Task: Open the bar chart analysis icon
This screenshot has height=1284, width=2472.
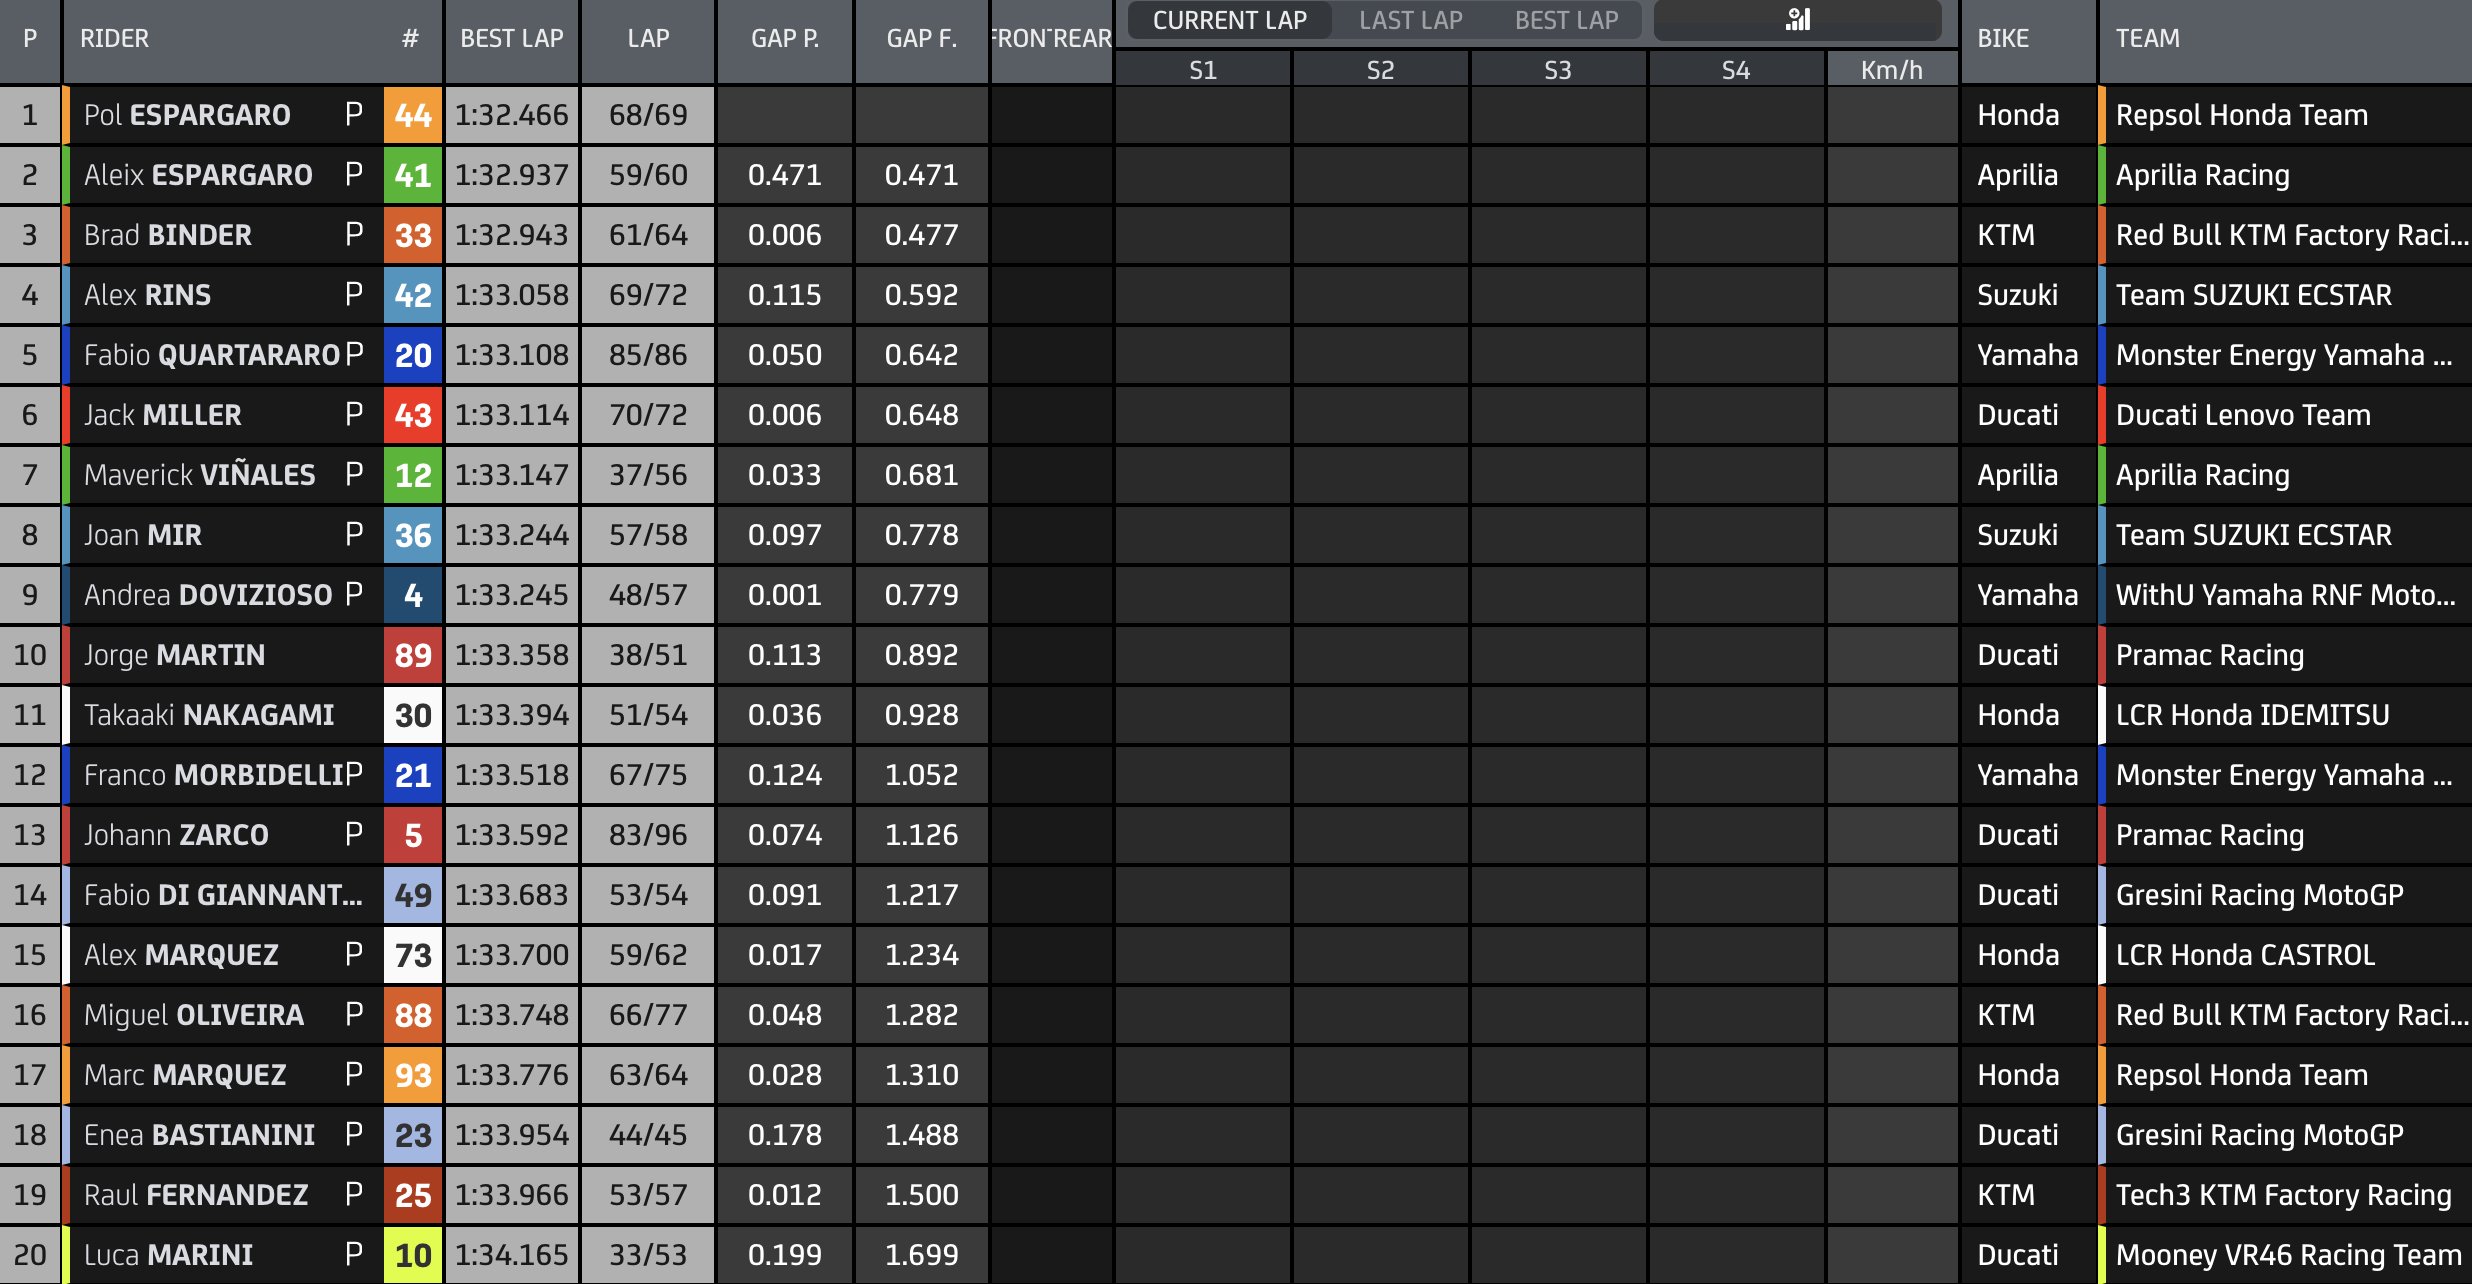Action: pyautogui.click(x=1797, y=20)
